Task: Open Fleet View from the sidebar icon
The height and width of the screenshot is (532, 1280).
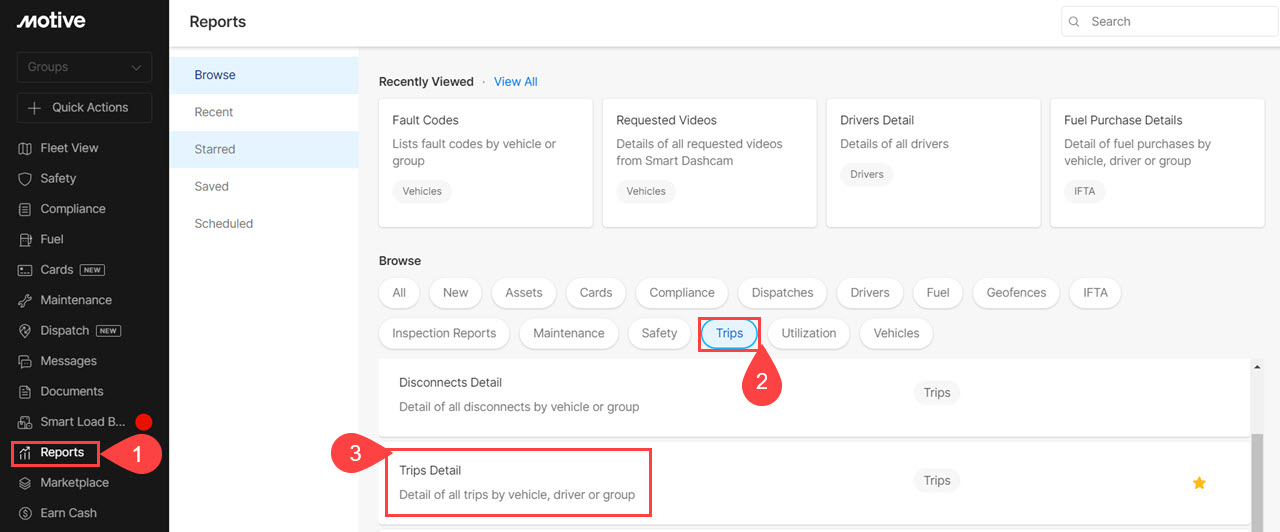Action: coord(26,148)
